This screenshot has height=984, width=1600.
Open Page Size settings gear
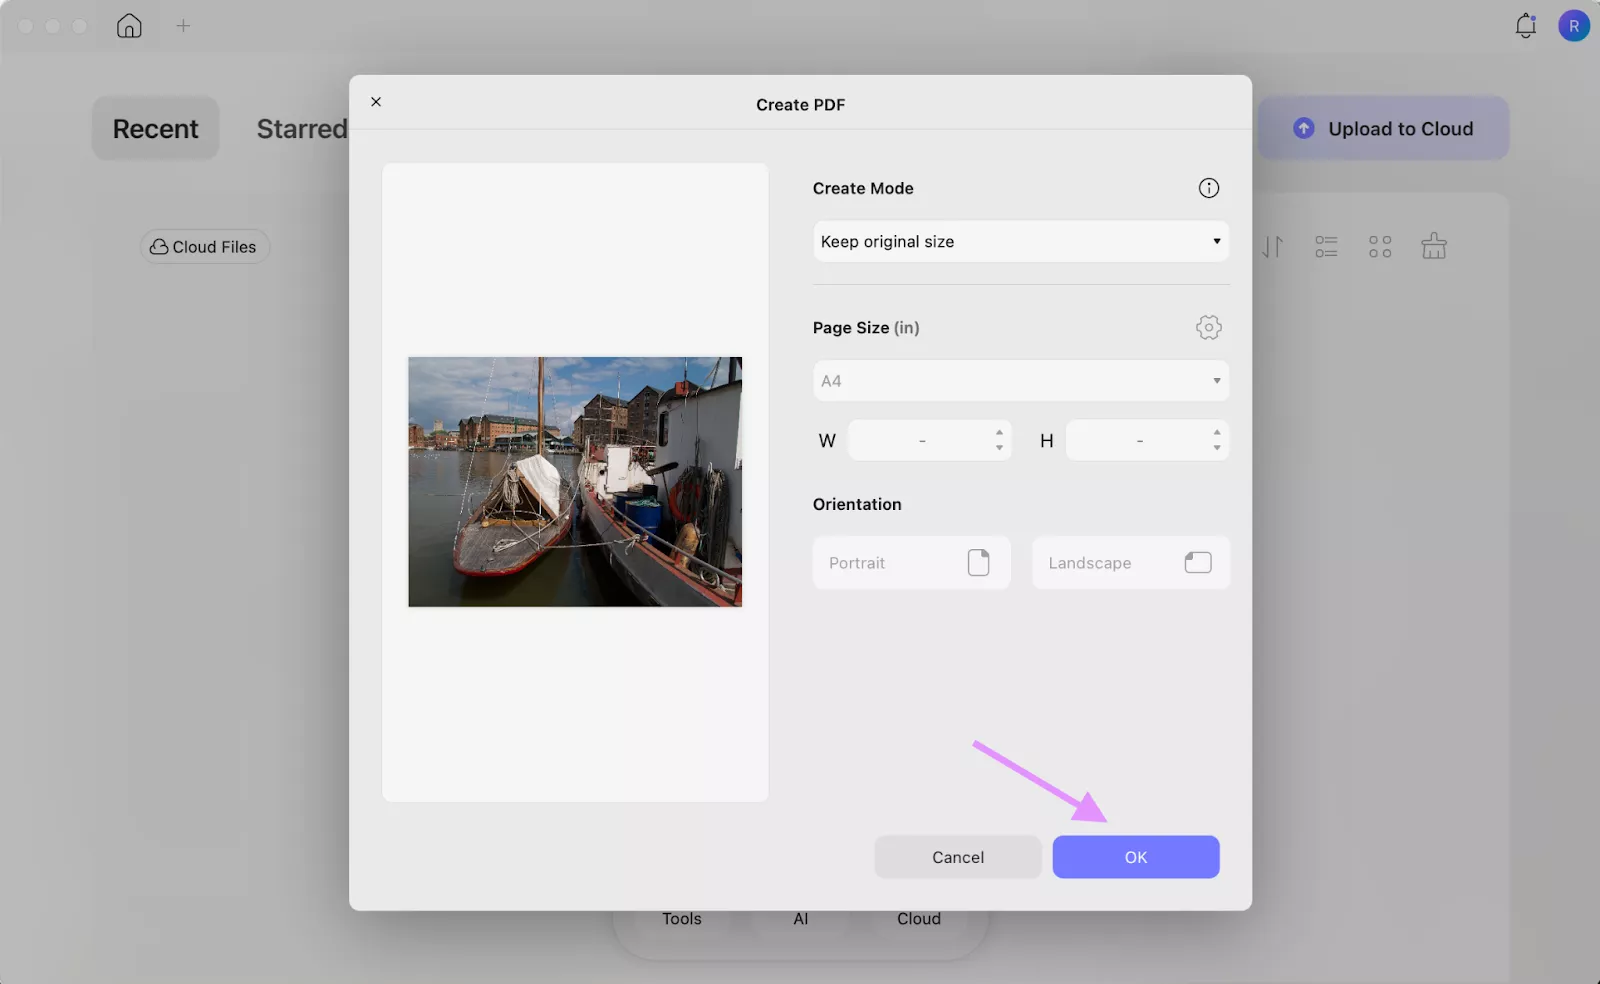(1208, 327)
